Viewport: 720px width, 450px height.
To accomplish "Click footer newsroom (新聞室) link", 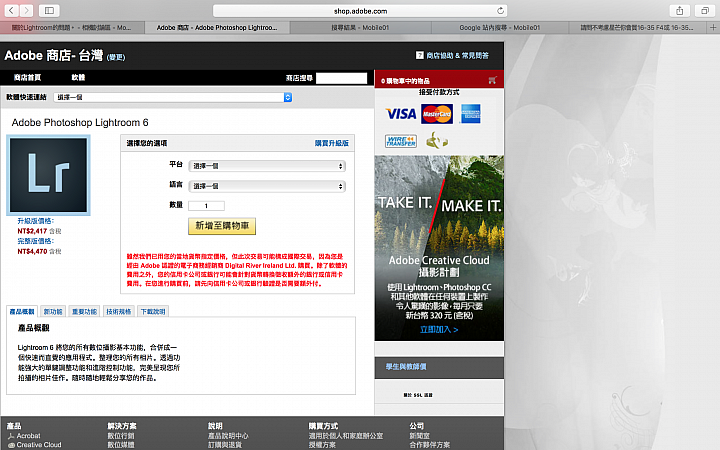I will [x=420, y=436].
